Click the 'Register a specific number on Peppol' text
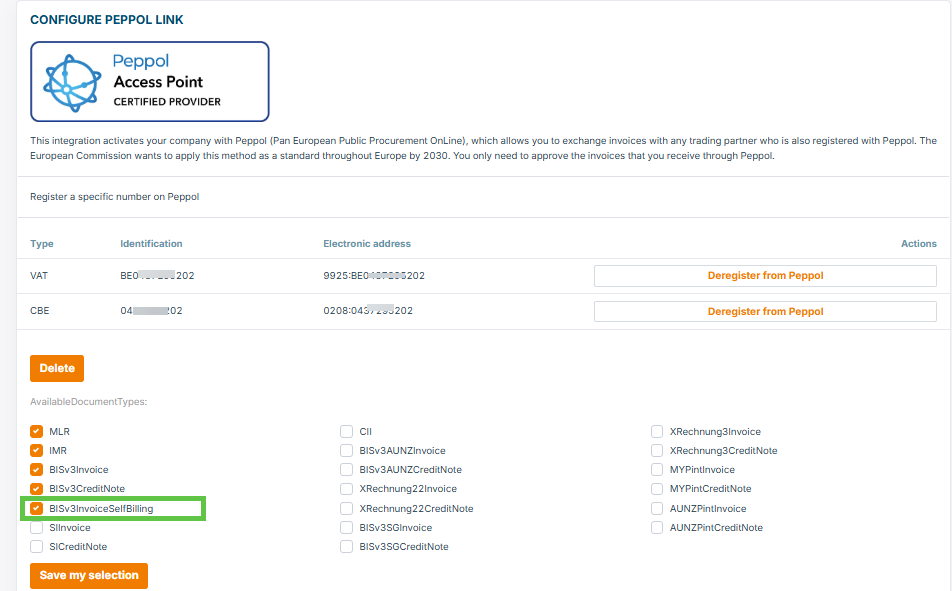Viewport: 952px width, 591px height. [x=115, y=197]
